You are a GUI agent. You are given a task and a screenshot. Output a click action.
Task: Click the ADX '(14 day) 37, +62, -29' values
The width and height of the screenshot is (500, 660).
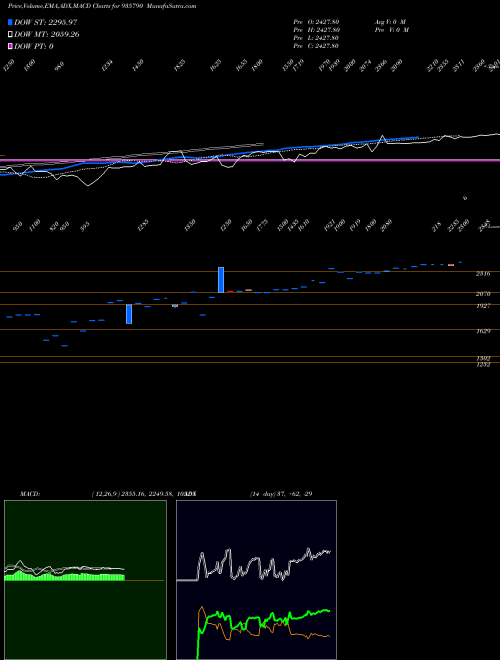[281, 494]
